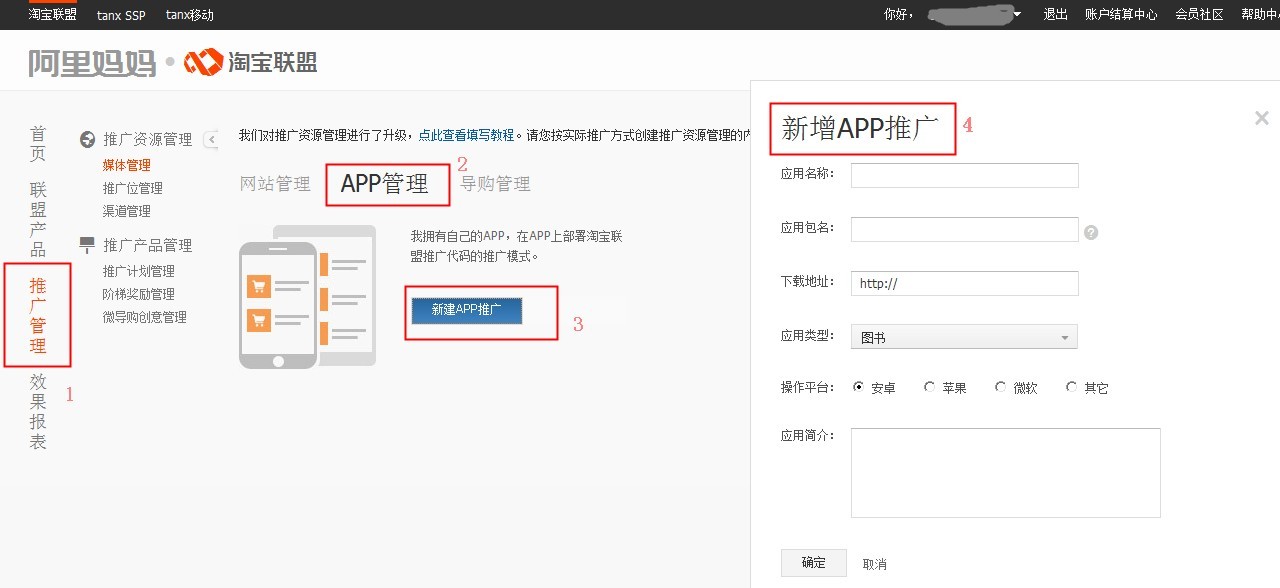Click the 阿里妈妈 logo
The width and height of the screenshot is (1280, 588).
(x=92, y=63)
